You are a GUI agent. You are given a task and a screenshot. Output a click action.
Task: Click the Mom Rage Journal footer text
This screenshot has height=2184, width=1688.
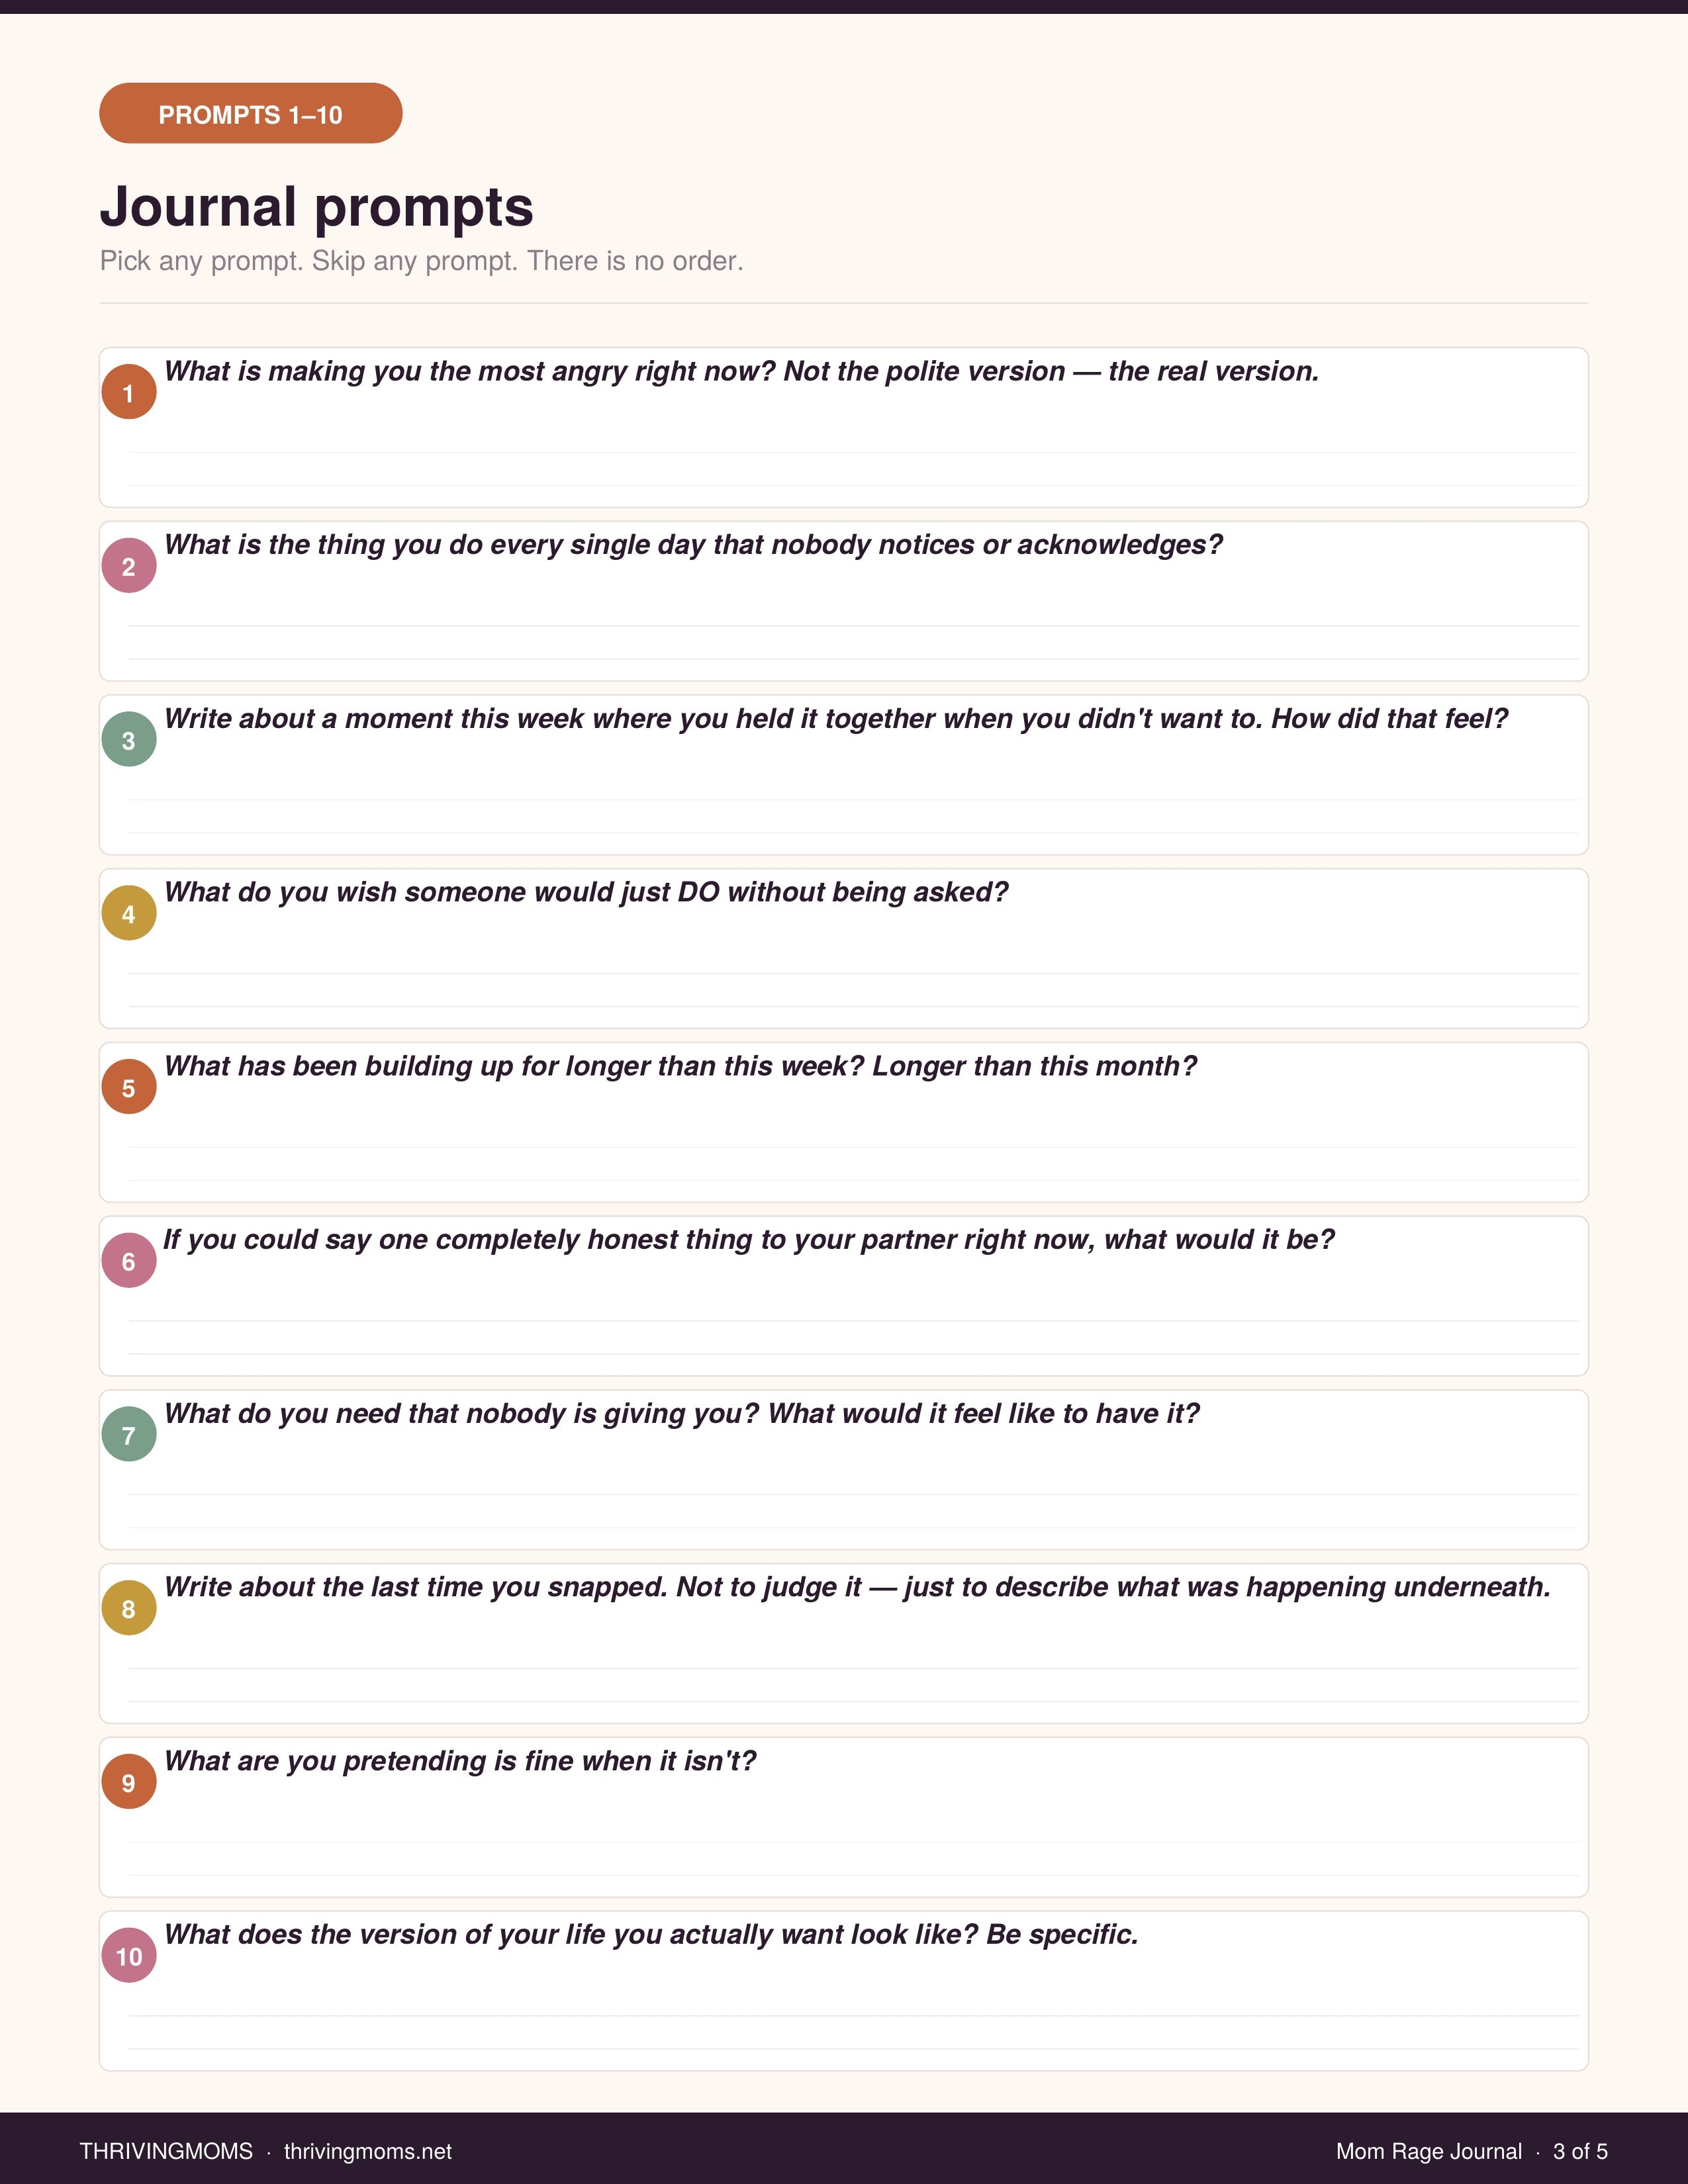tap(1428, 2151)
